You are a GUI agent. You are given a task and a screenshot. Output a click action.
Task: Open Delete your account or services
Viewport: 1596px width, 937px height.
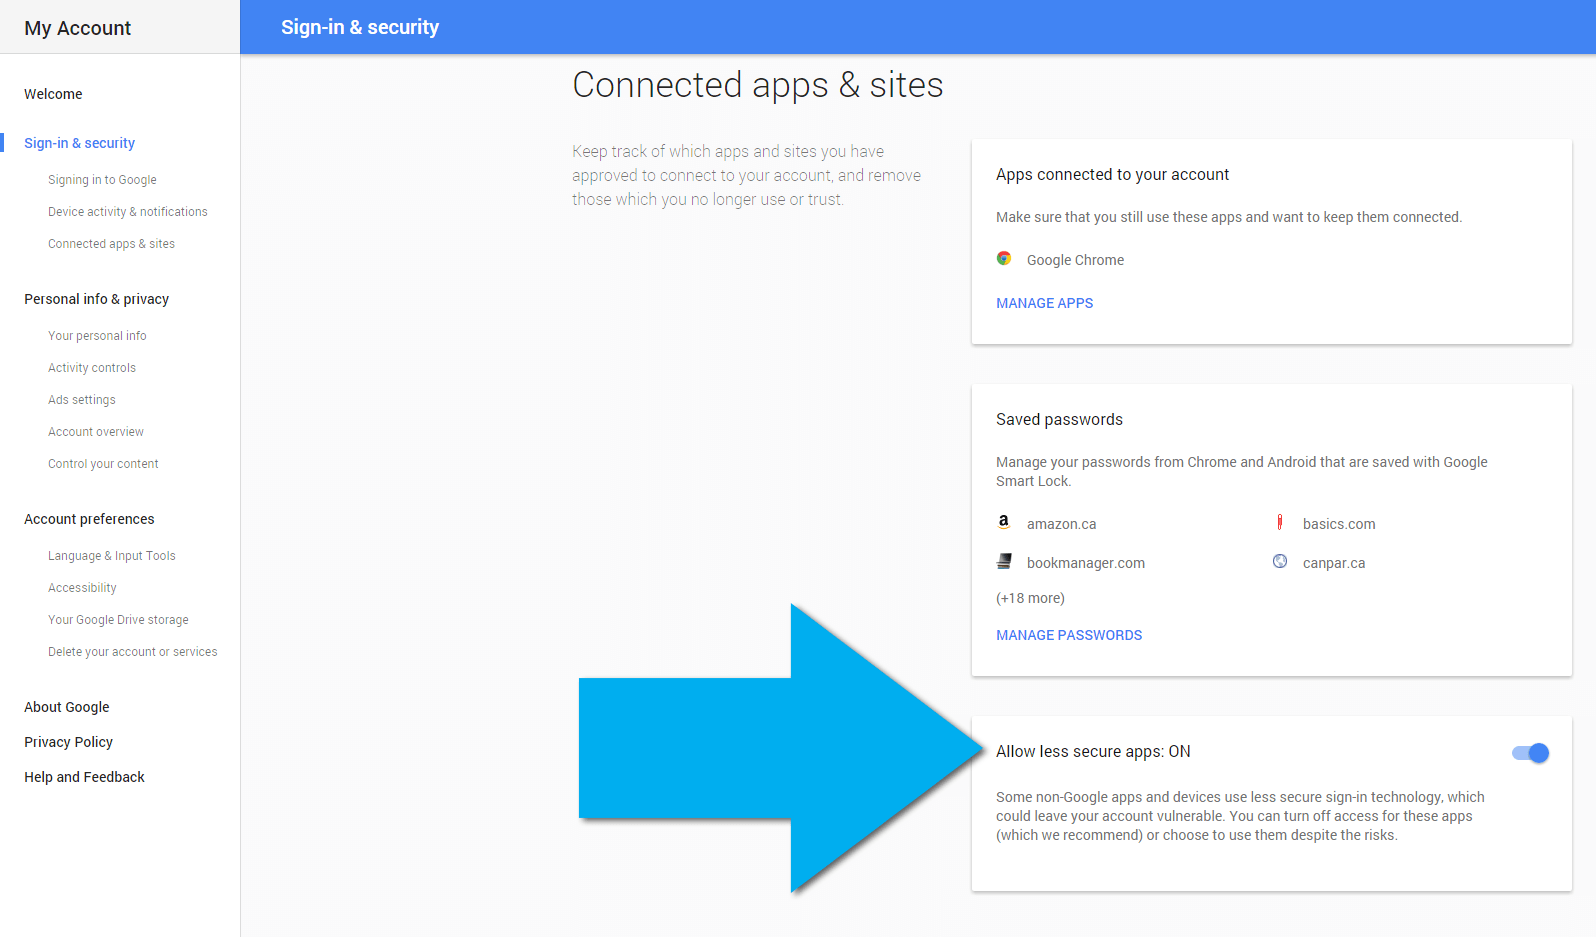(133, 652)
